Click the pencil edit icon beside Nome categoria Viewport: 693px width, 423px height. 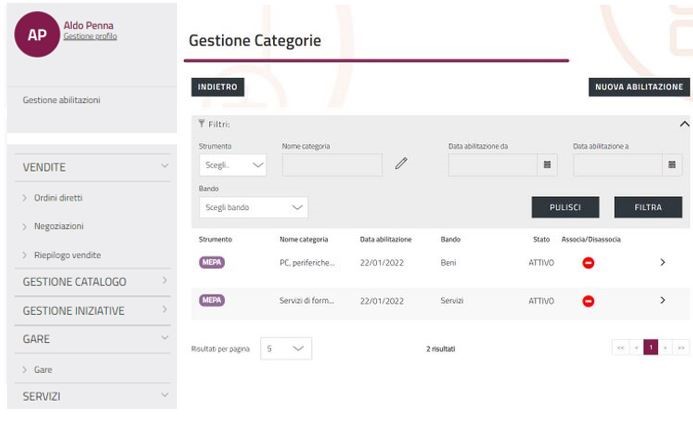(x=401, y=164)
